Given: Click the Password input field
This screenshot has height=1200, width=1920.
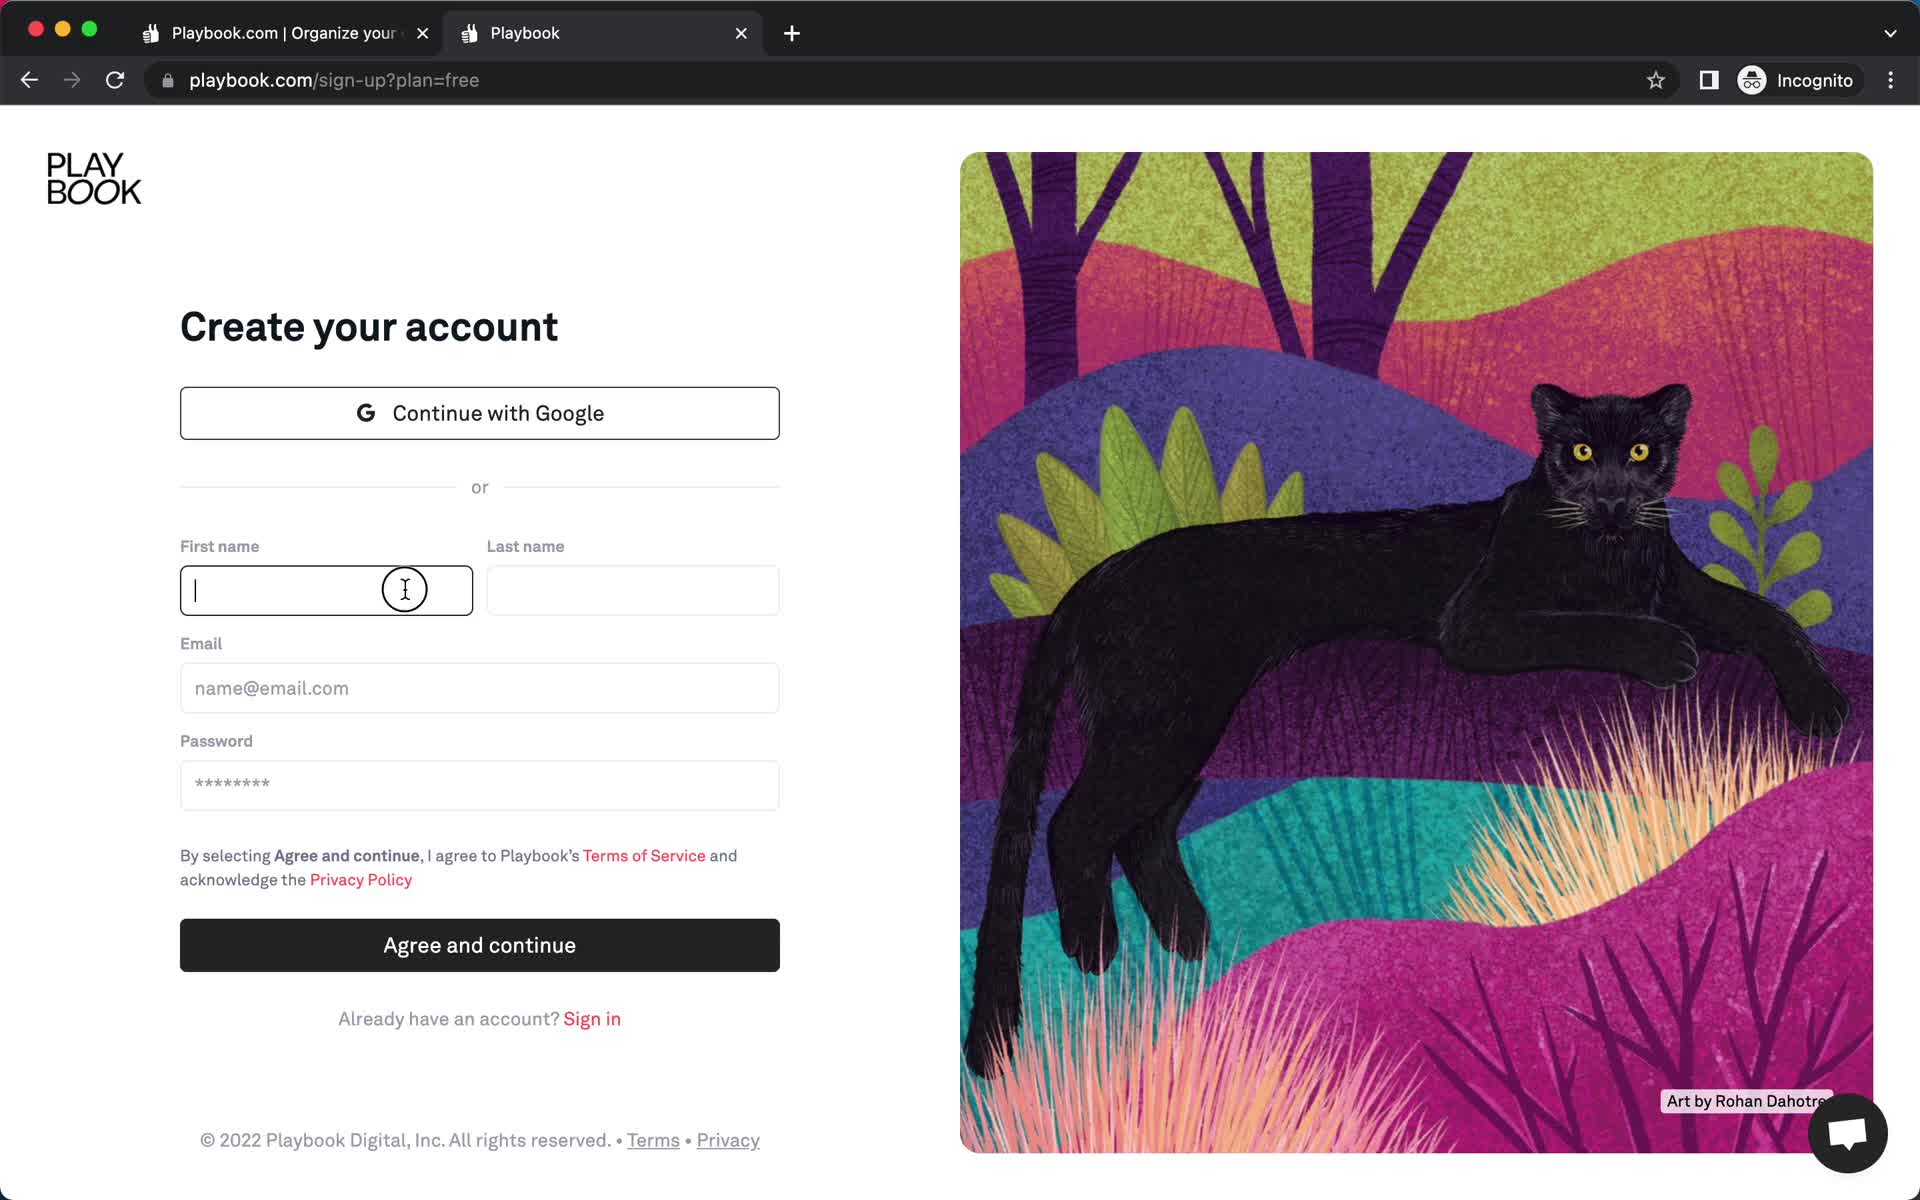Looking at the screenshot, I should click(x=480, y=785).
